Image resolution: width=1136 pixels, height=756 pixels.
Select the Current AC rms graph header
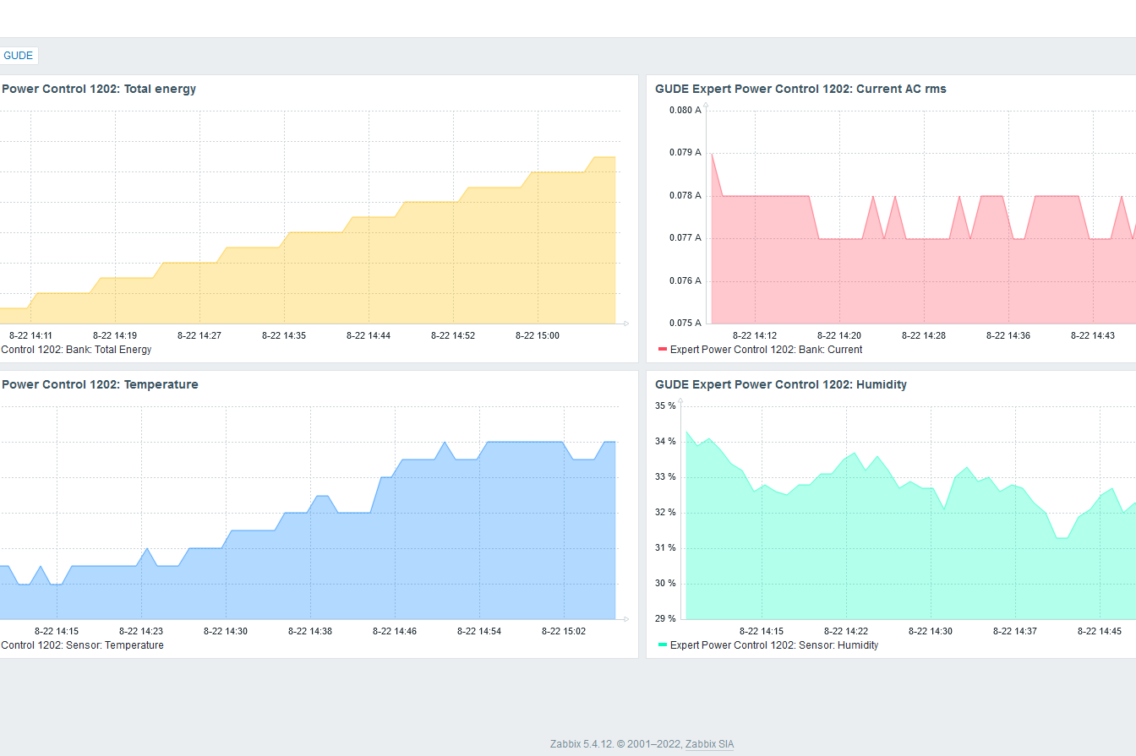pos(798,88)
